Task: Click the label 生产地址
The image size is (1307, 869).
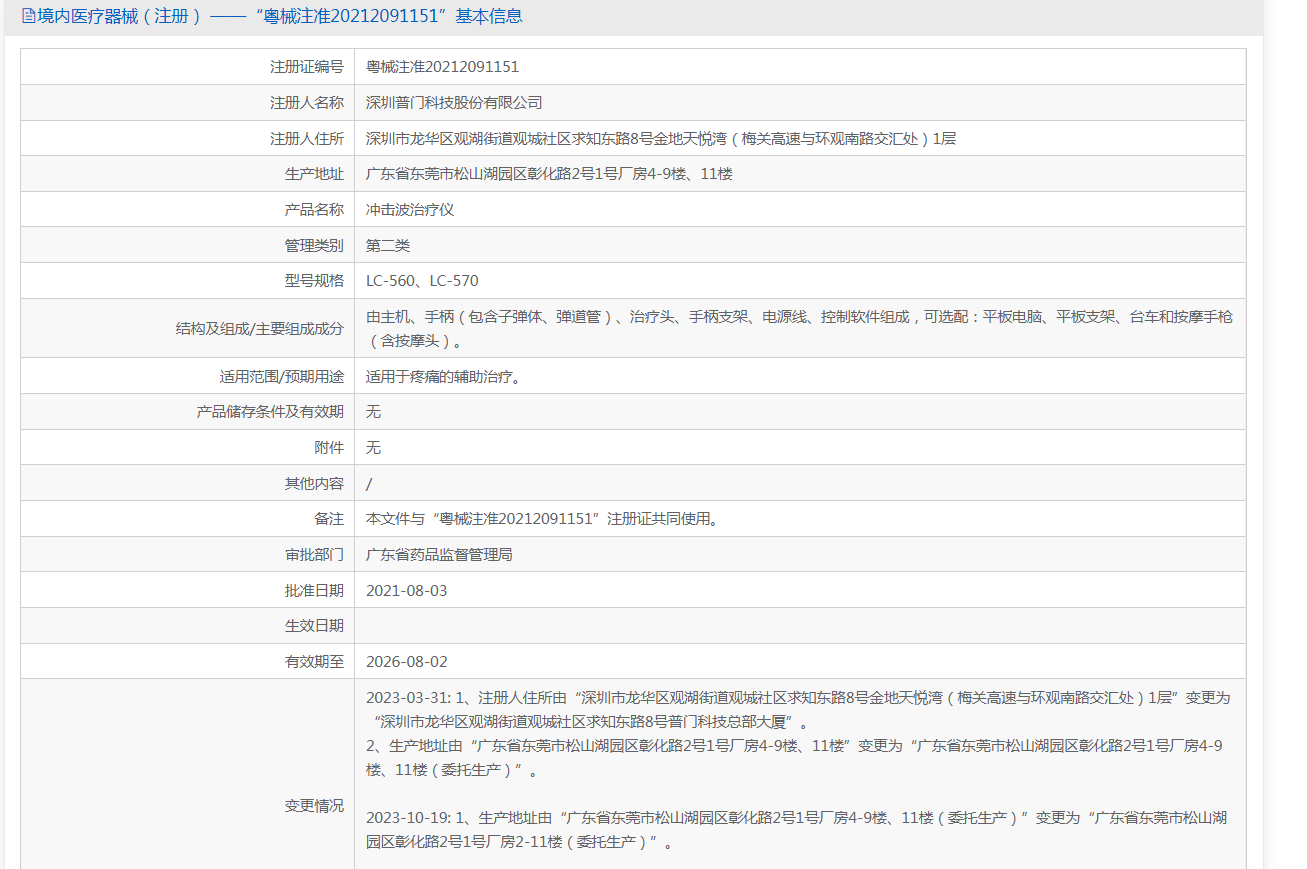Action: point(314,174)
